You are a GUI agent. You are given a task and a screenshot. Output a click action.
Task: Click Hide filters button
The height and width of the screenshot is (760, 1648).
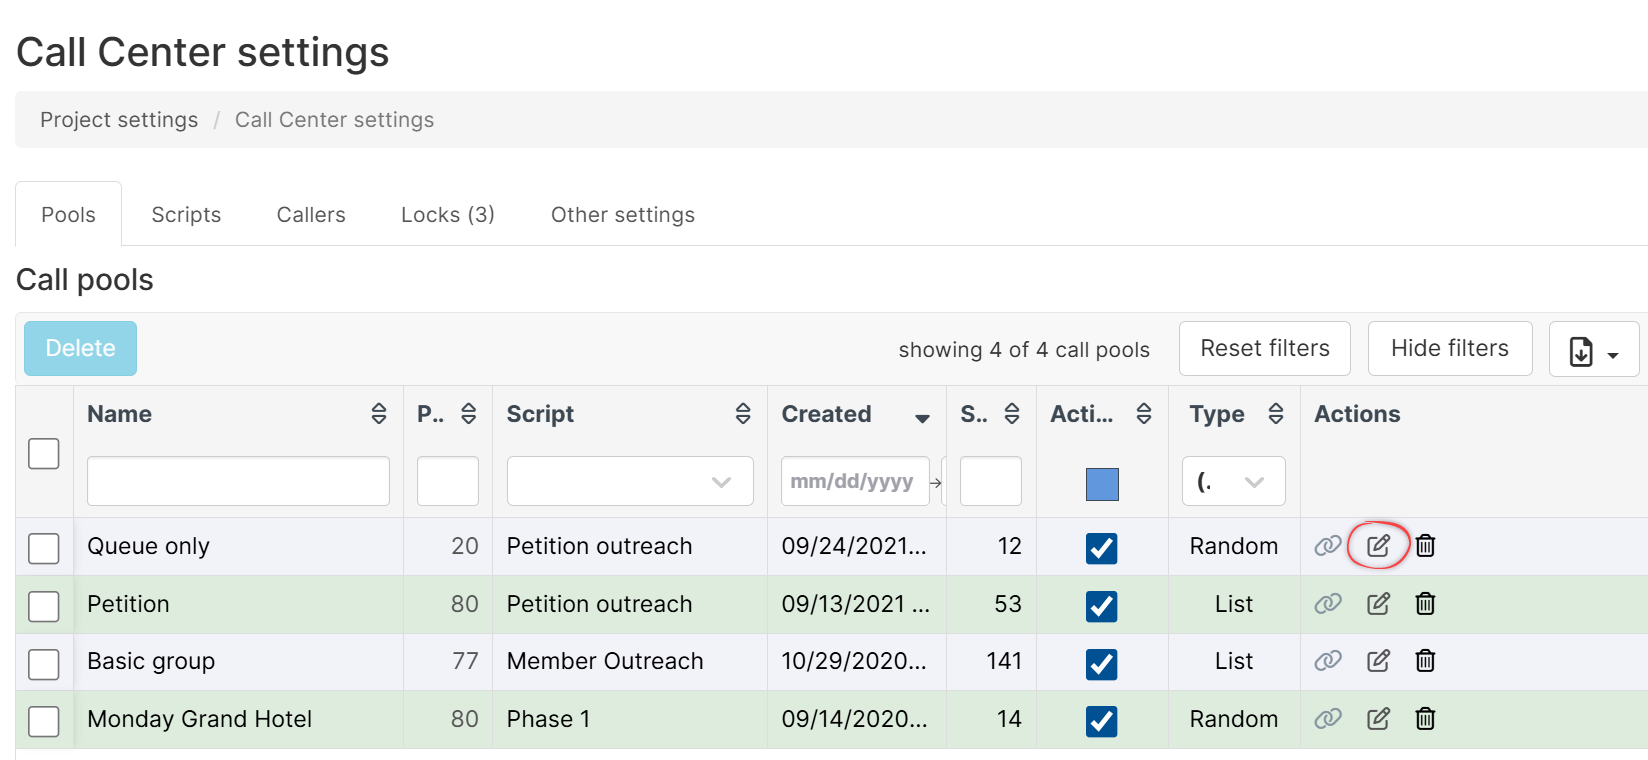[1450, 348]
